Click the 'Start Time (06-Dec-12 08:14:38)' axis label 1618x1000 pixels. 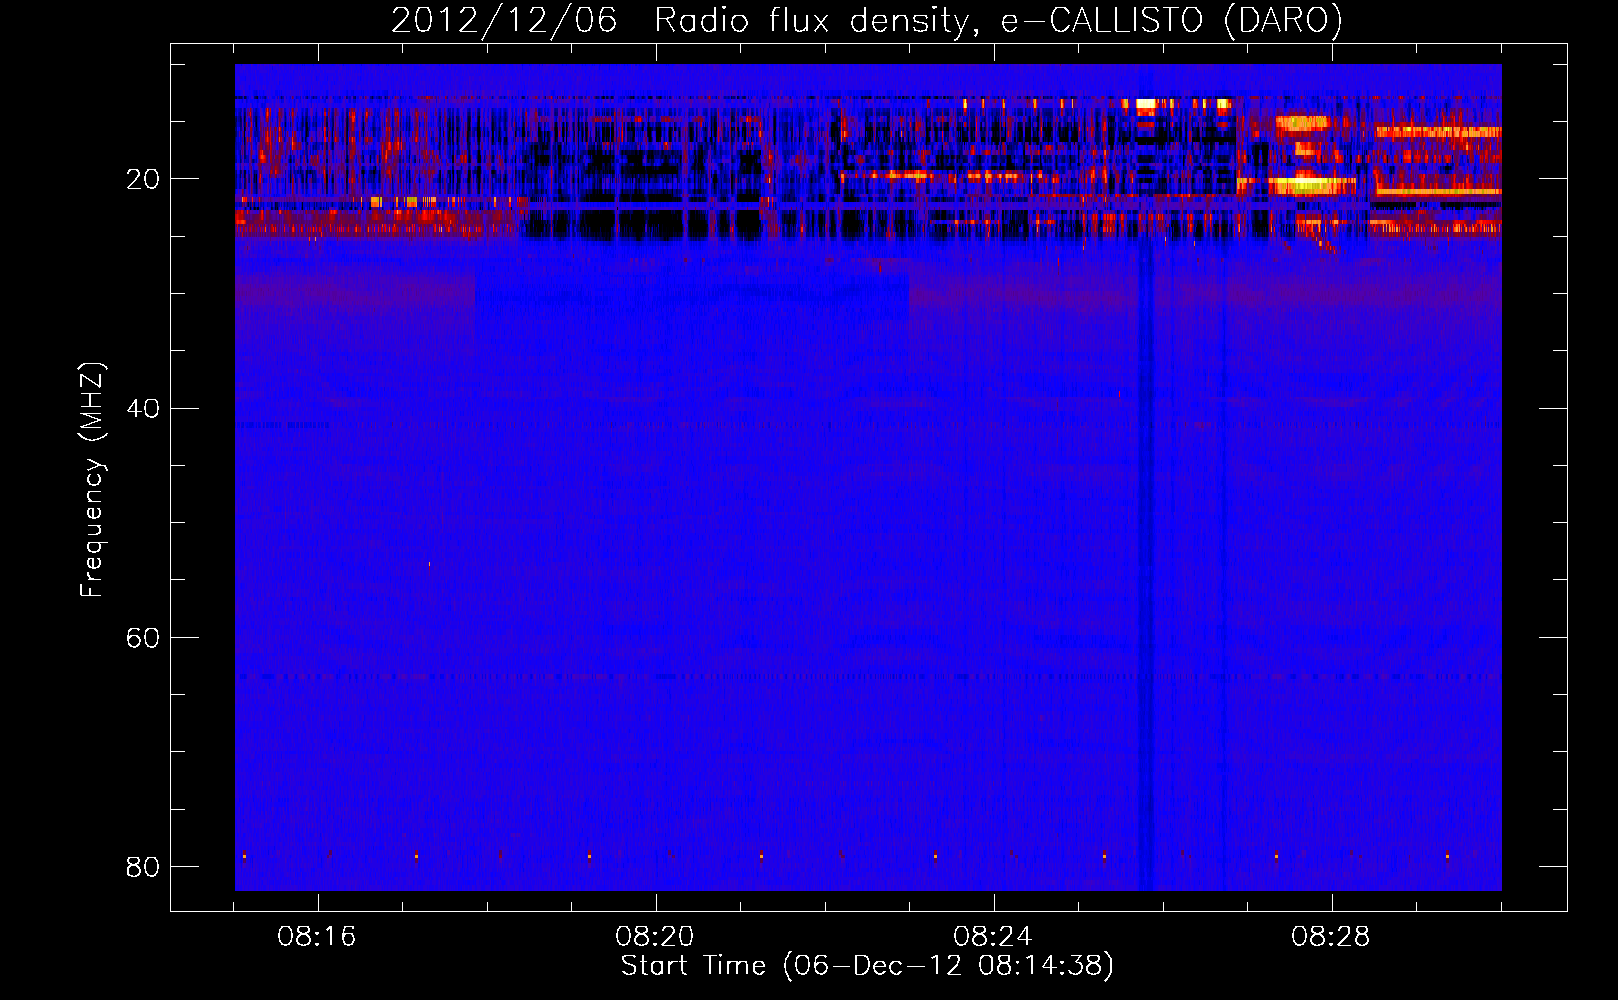pyautogui.click(x=867, y=966)
